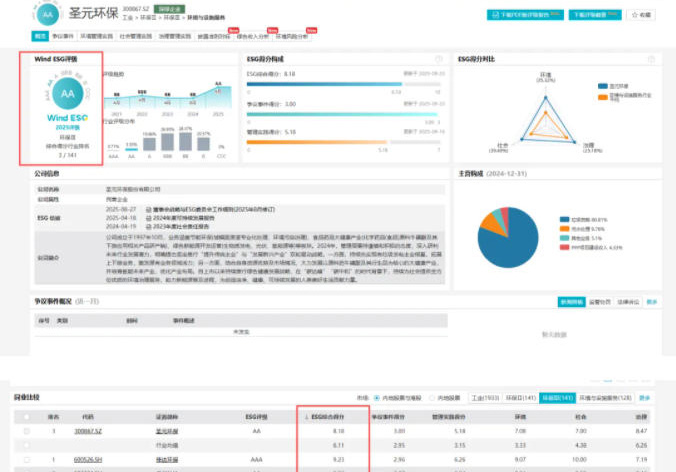Select the 工业(1933) peer group tab

[x=485, y=398]
